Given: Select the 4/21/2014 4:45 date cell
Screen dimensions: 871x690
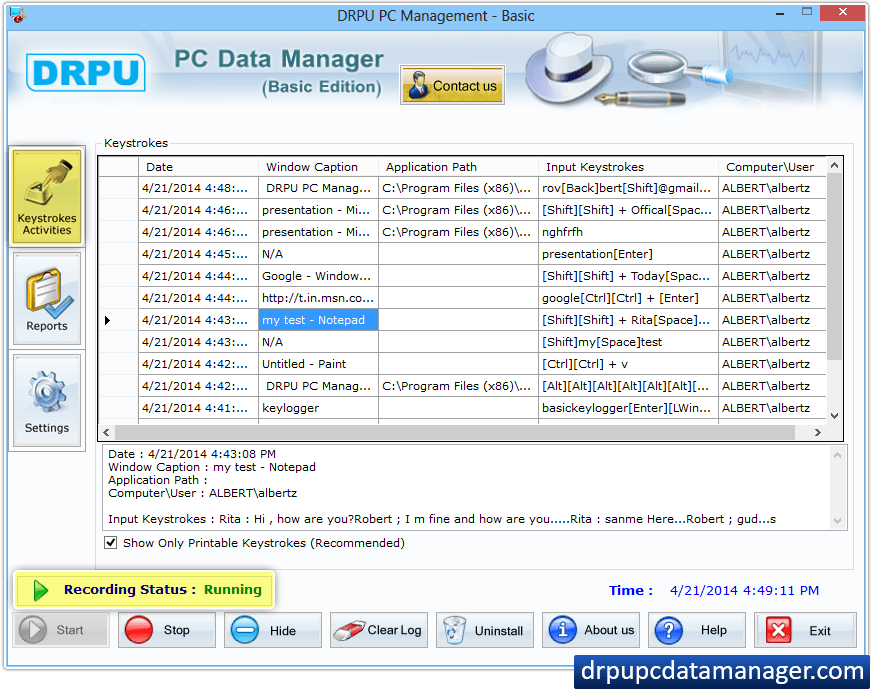Looking at the screenshot, I should [x=198, y=254].
